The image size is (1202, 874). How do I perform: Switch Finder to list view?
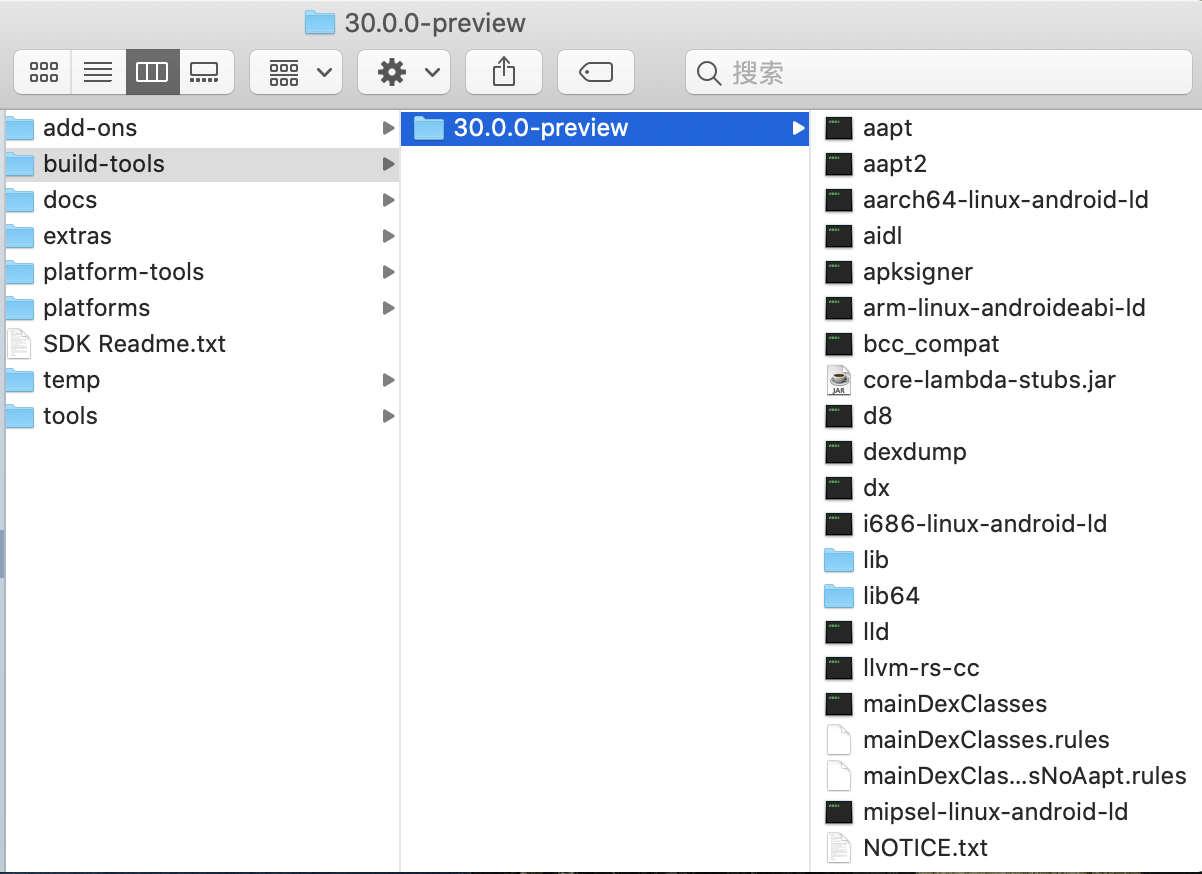pyautogui.click(x=97, y=71)
